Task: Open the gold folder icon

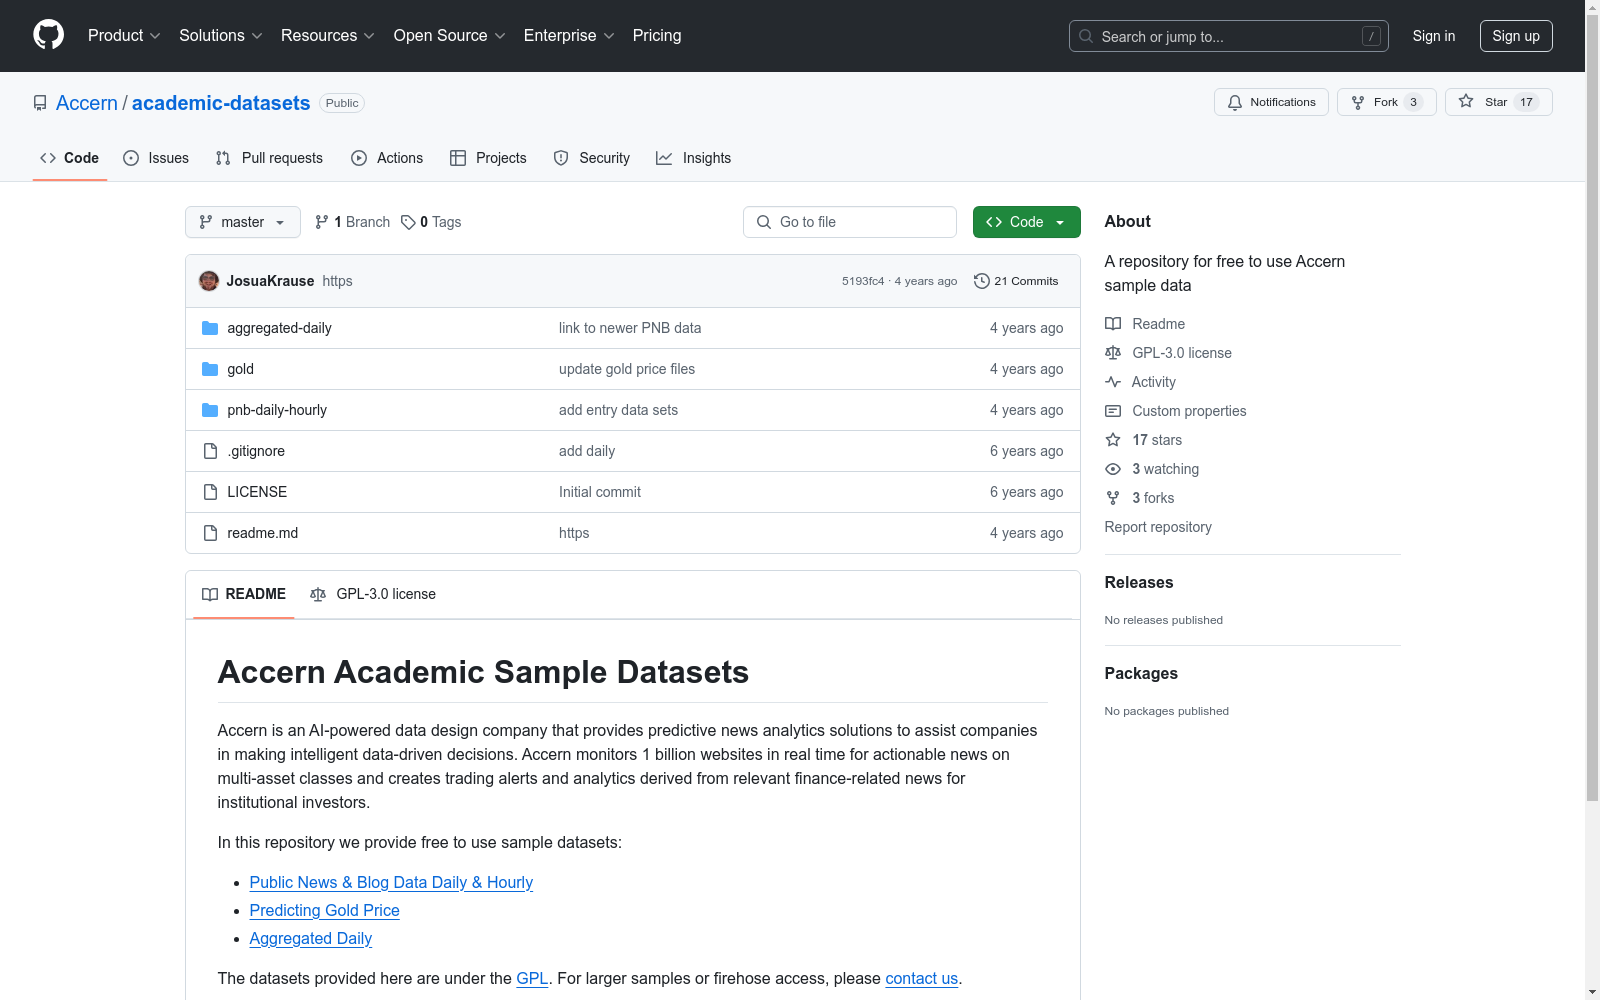Action: point(210,369)
